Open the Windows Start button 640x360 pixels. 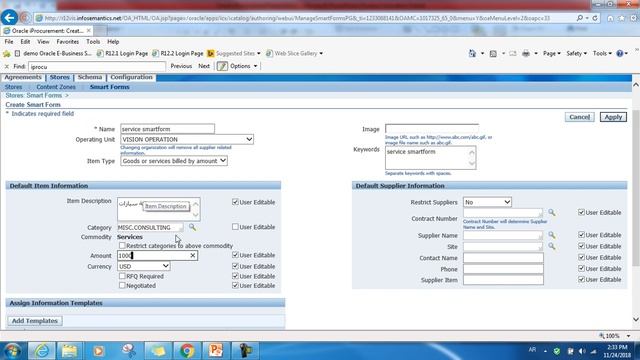[12, 351]
